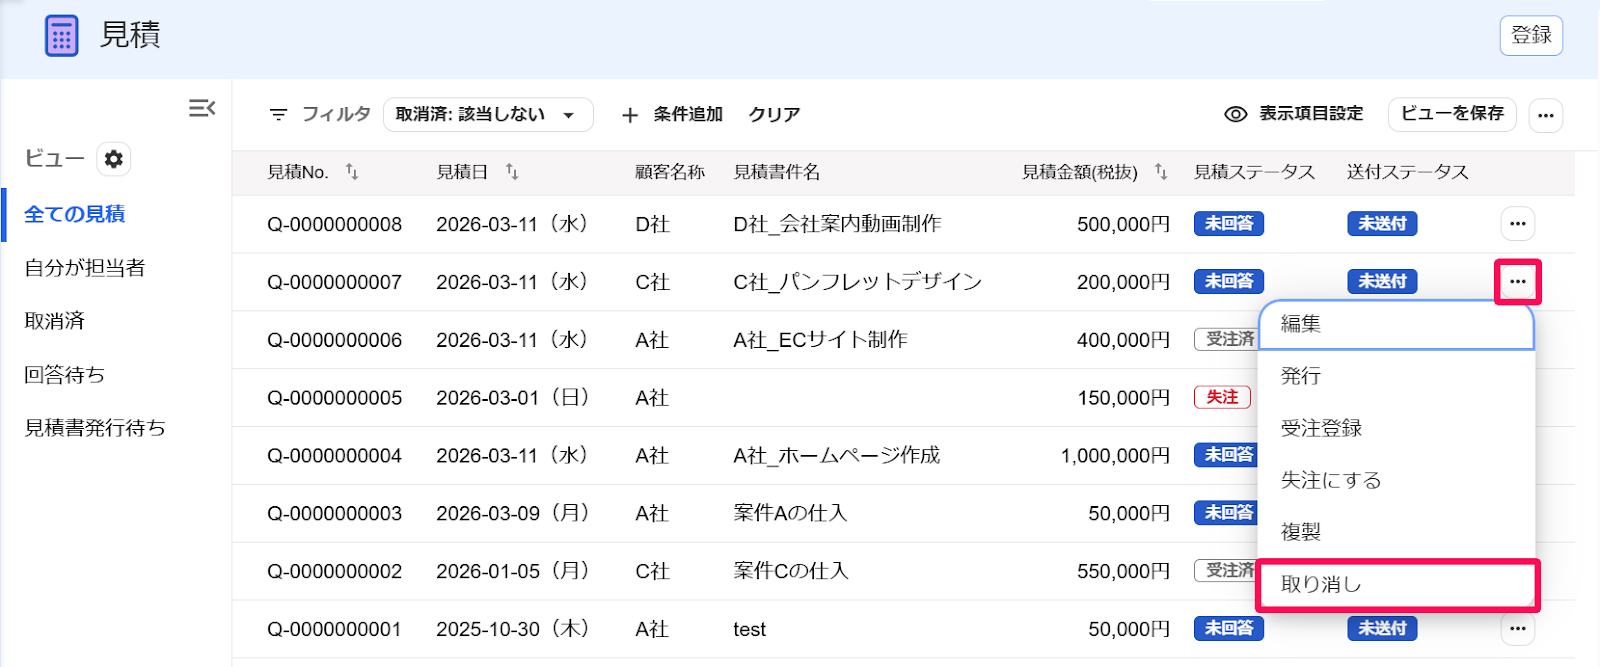Click the 550,000円 amount
This screenshot has width=1600, height=667.
tap(1123, 572)
